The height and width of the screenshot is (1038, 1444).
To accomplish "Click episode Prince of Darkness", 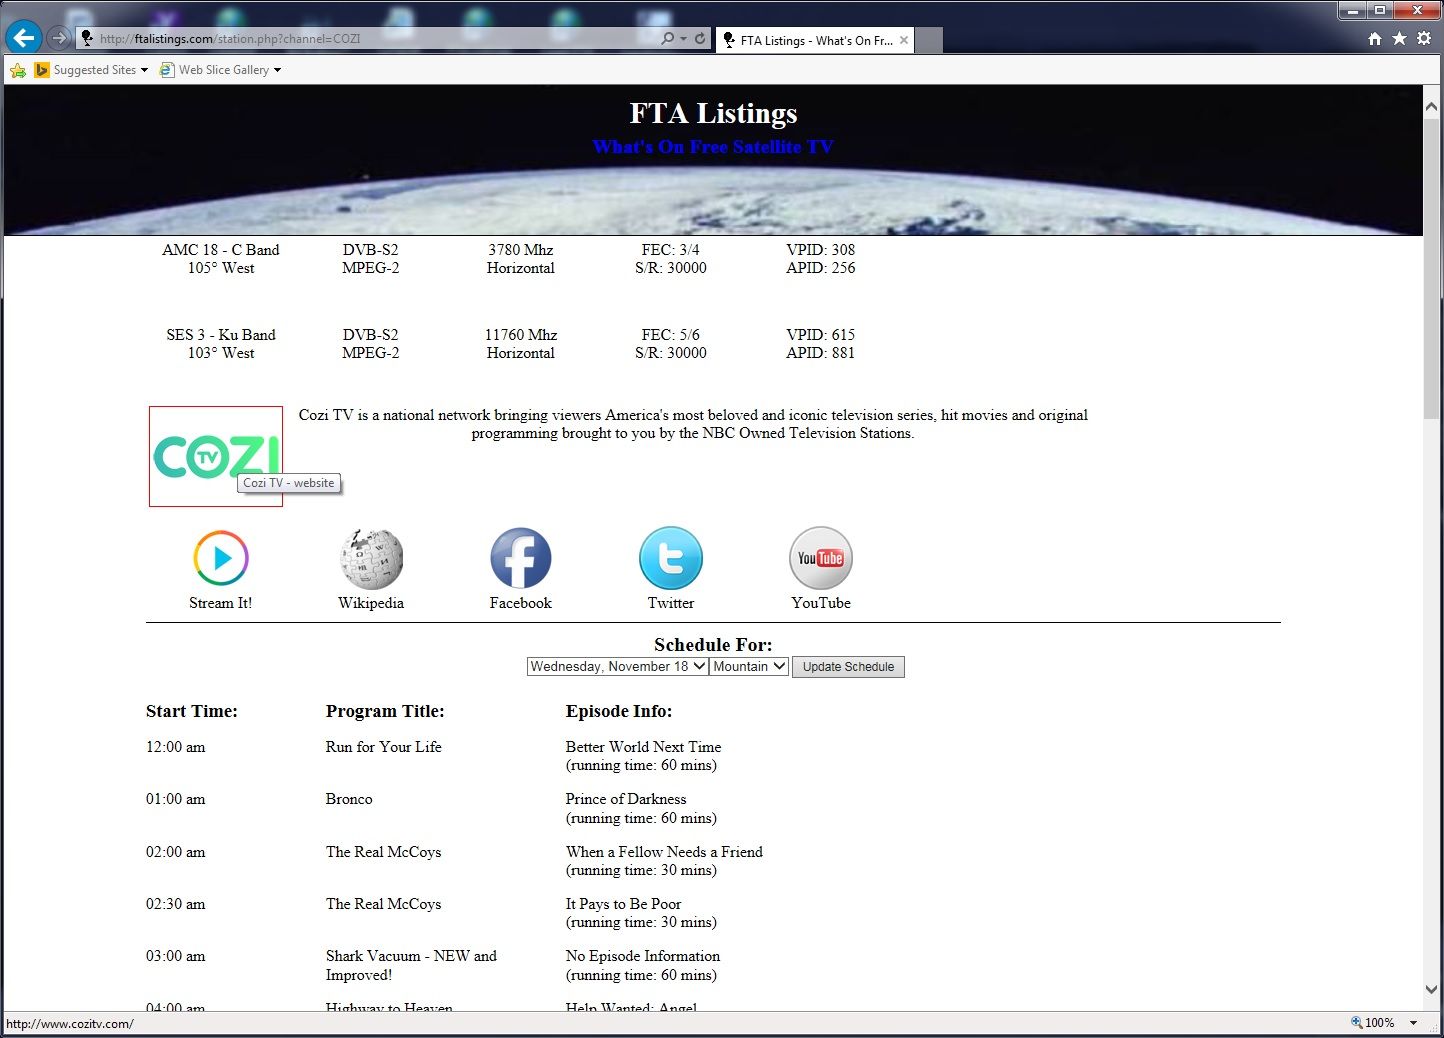I will click(x=626, y=799).
